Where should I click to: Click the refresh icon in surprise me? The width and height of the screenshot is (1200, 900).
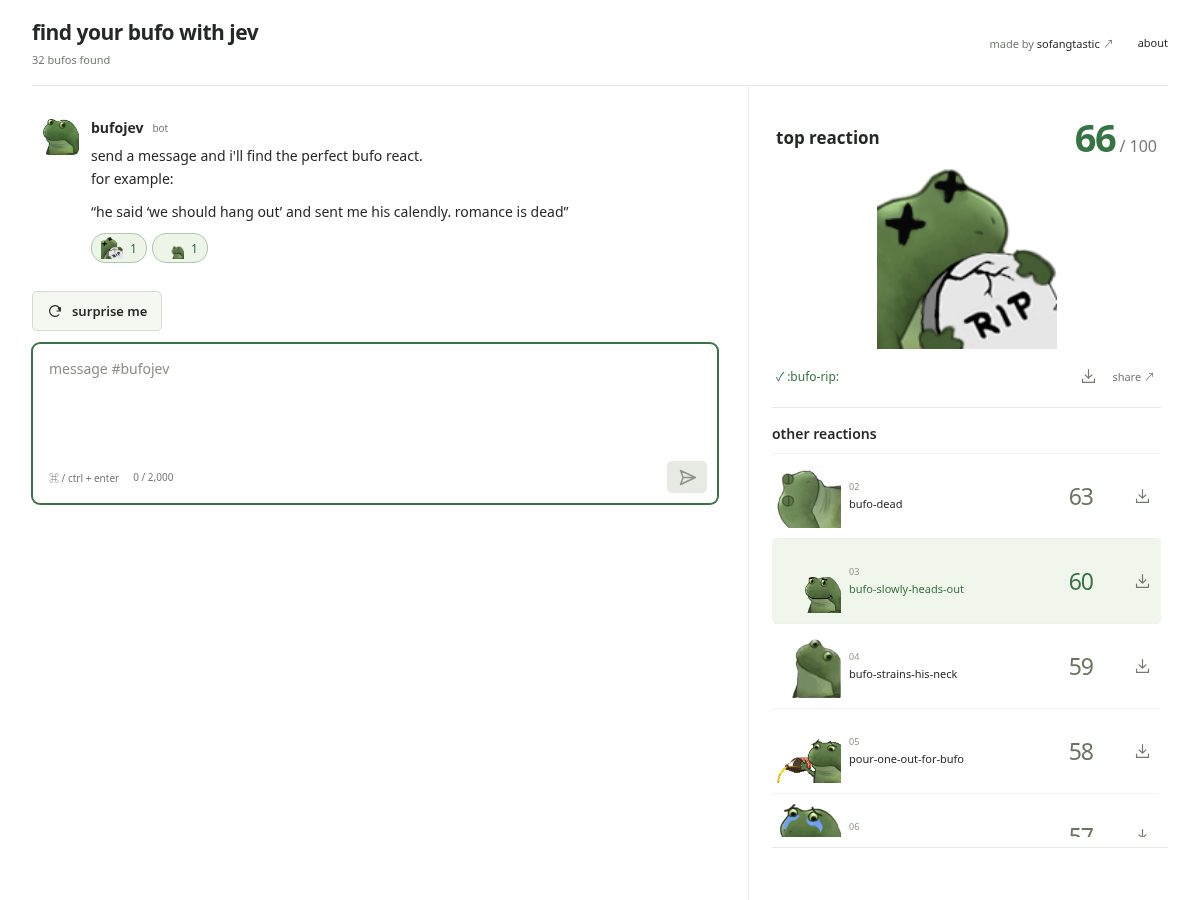pos(55,311)
